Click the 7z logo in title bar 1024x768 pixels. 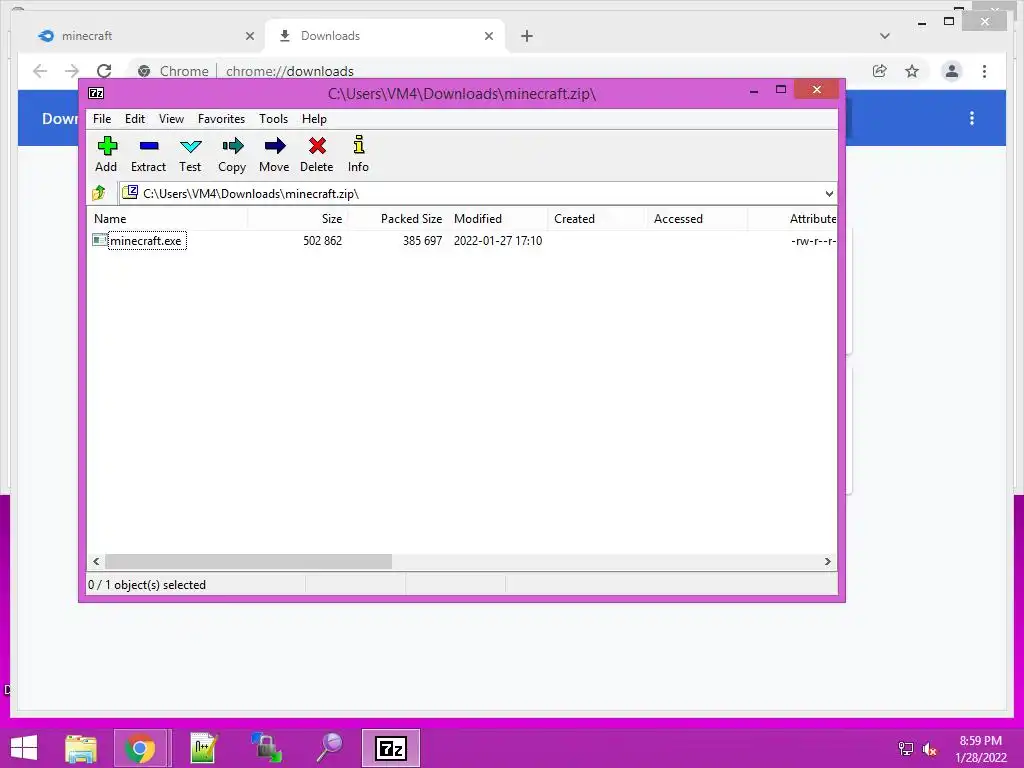coord(96,93)
